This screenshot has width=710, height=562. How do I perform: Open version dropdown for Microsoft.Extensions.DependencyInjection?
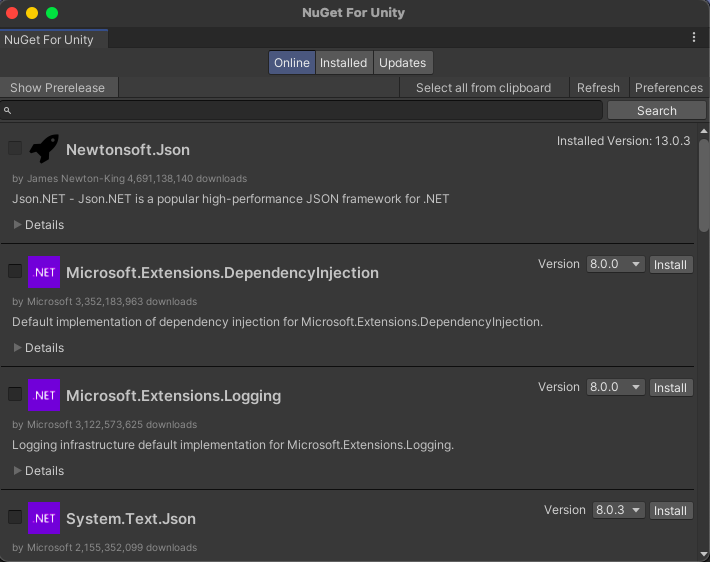(x=615, y=264)
